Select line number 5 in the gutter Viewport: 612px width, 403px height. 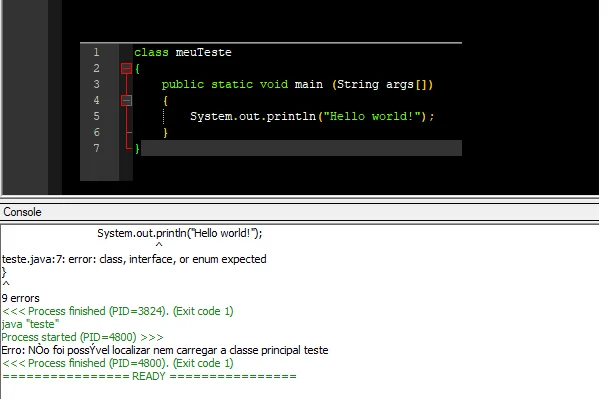96,116
